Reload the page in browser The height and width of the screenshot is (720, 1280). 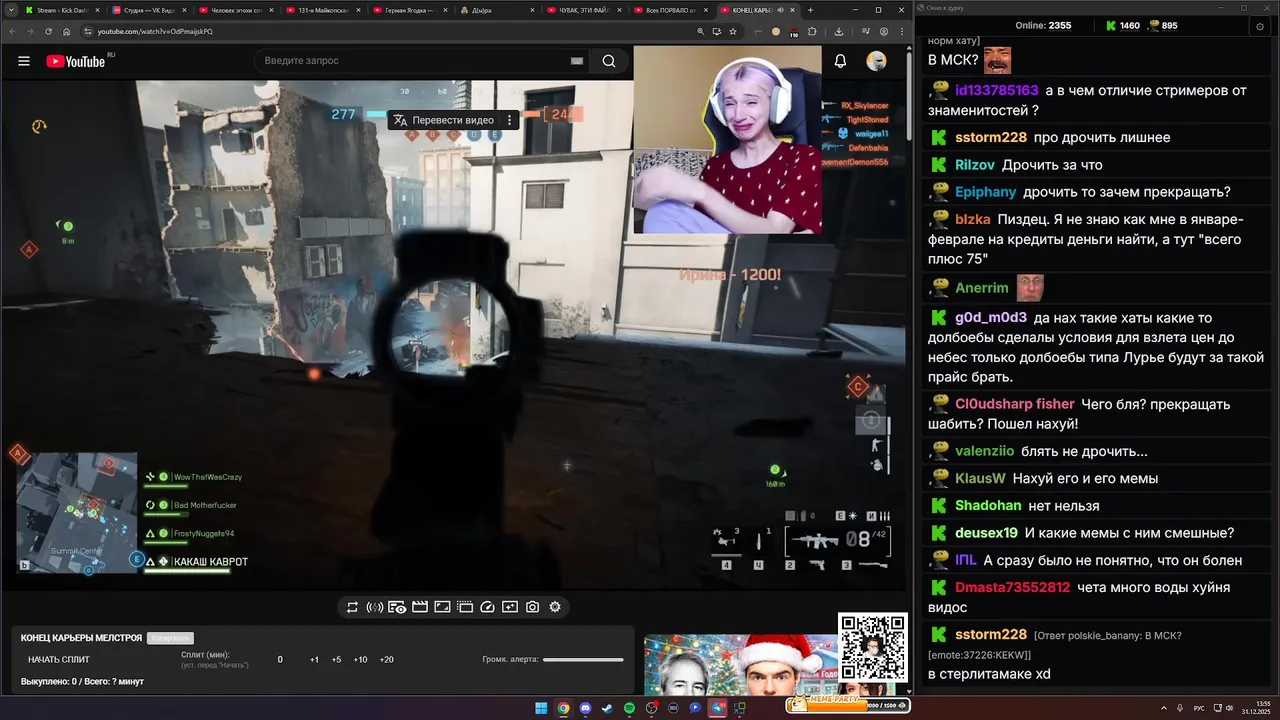49,31
